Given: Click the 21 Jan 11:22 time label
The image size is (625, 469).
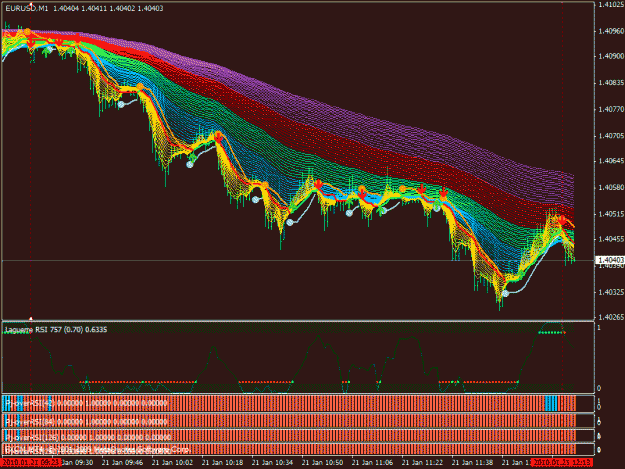Looking at the screenshot, I should tap(422, 463).
